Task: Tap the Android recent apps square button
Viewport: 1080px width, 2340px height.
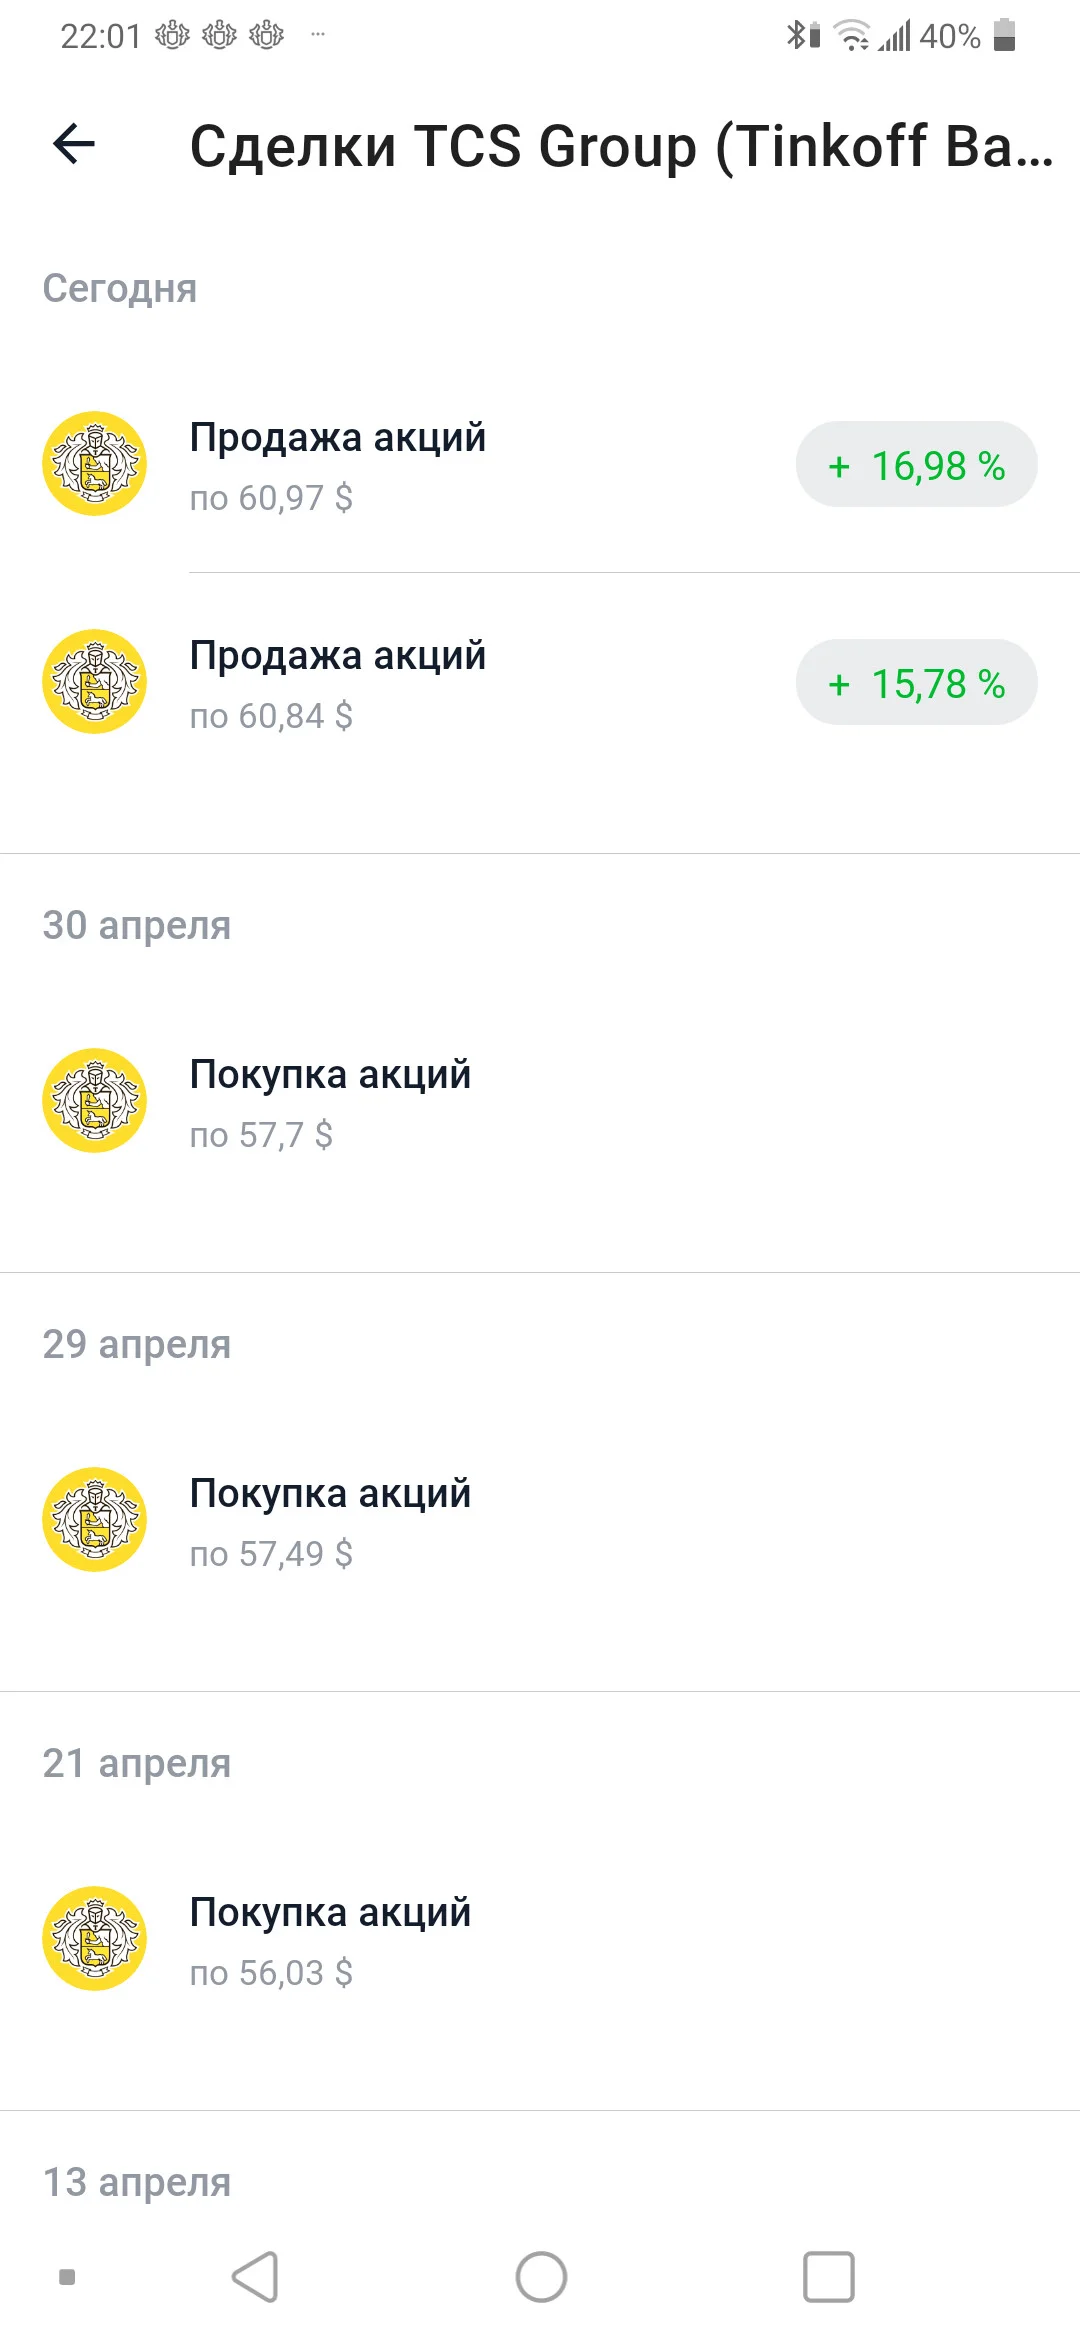Action: tap(829, 2277)
